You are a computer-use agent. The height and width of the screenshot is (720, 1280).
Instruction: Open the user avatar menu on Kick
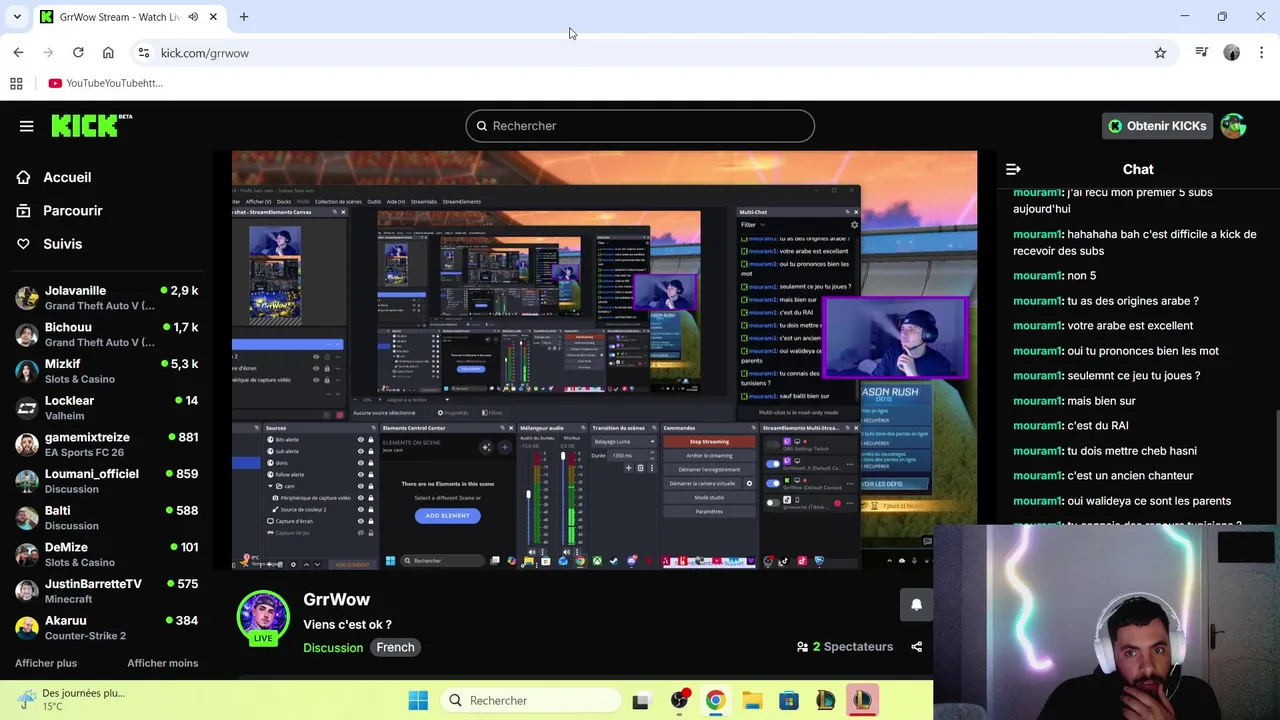1233,126
